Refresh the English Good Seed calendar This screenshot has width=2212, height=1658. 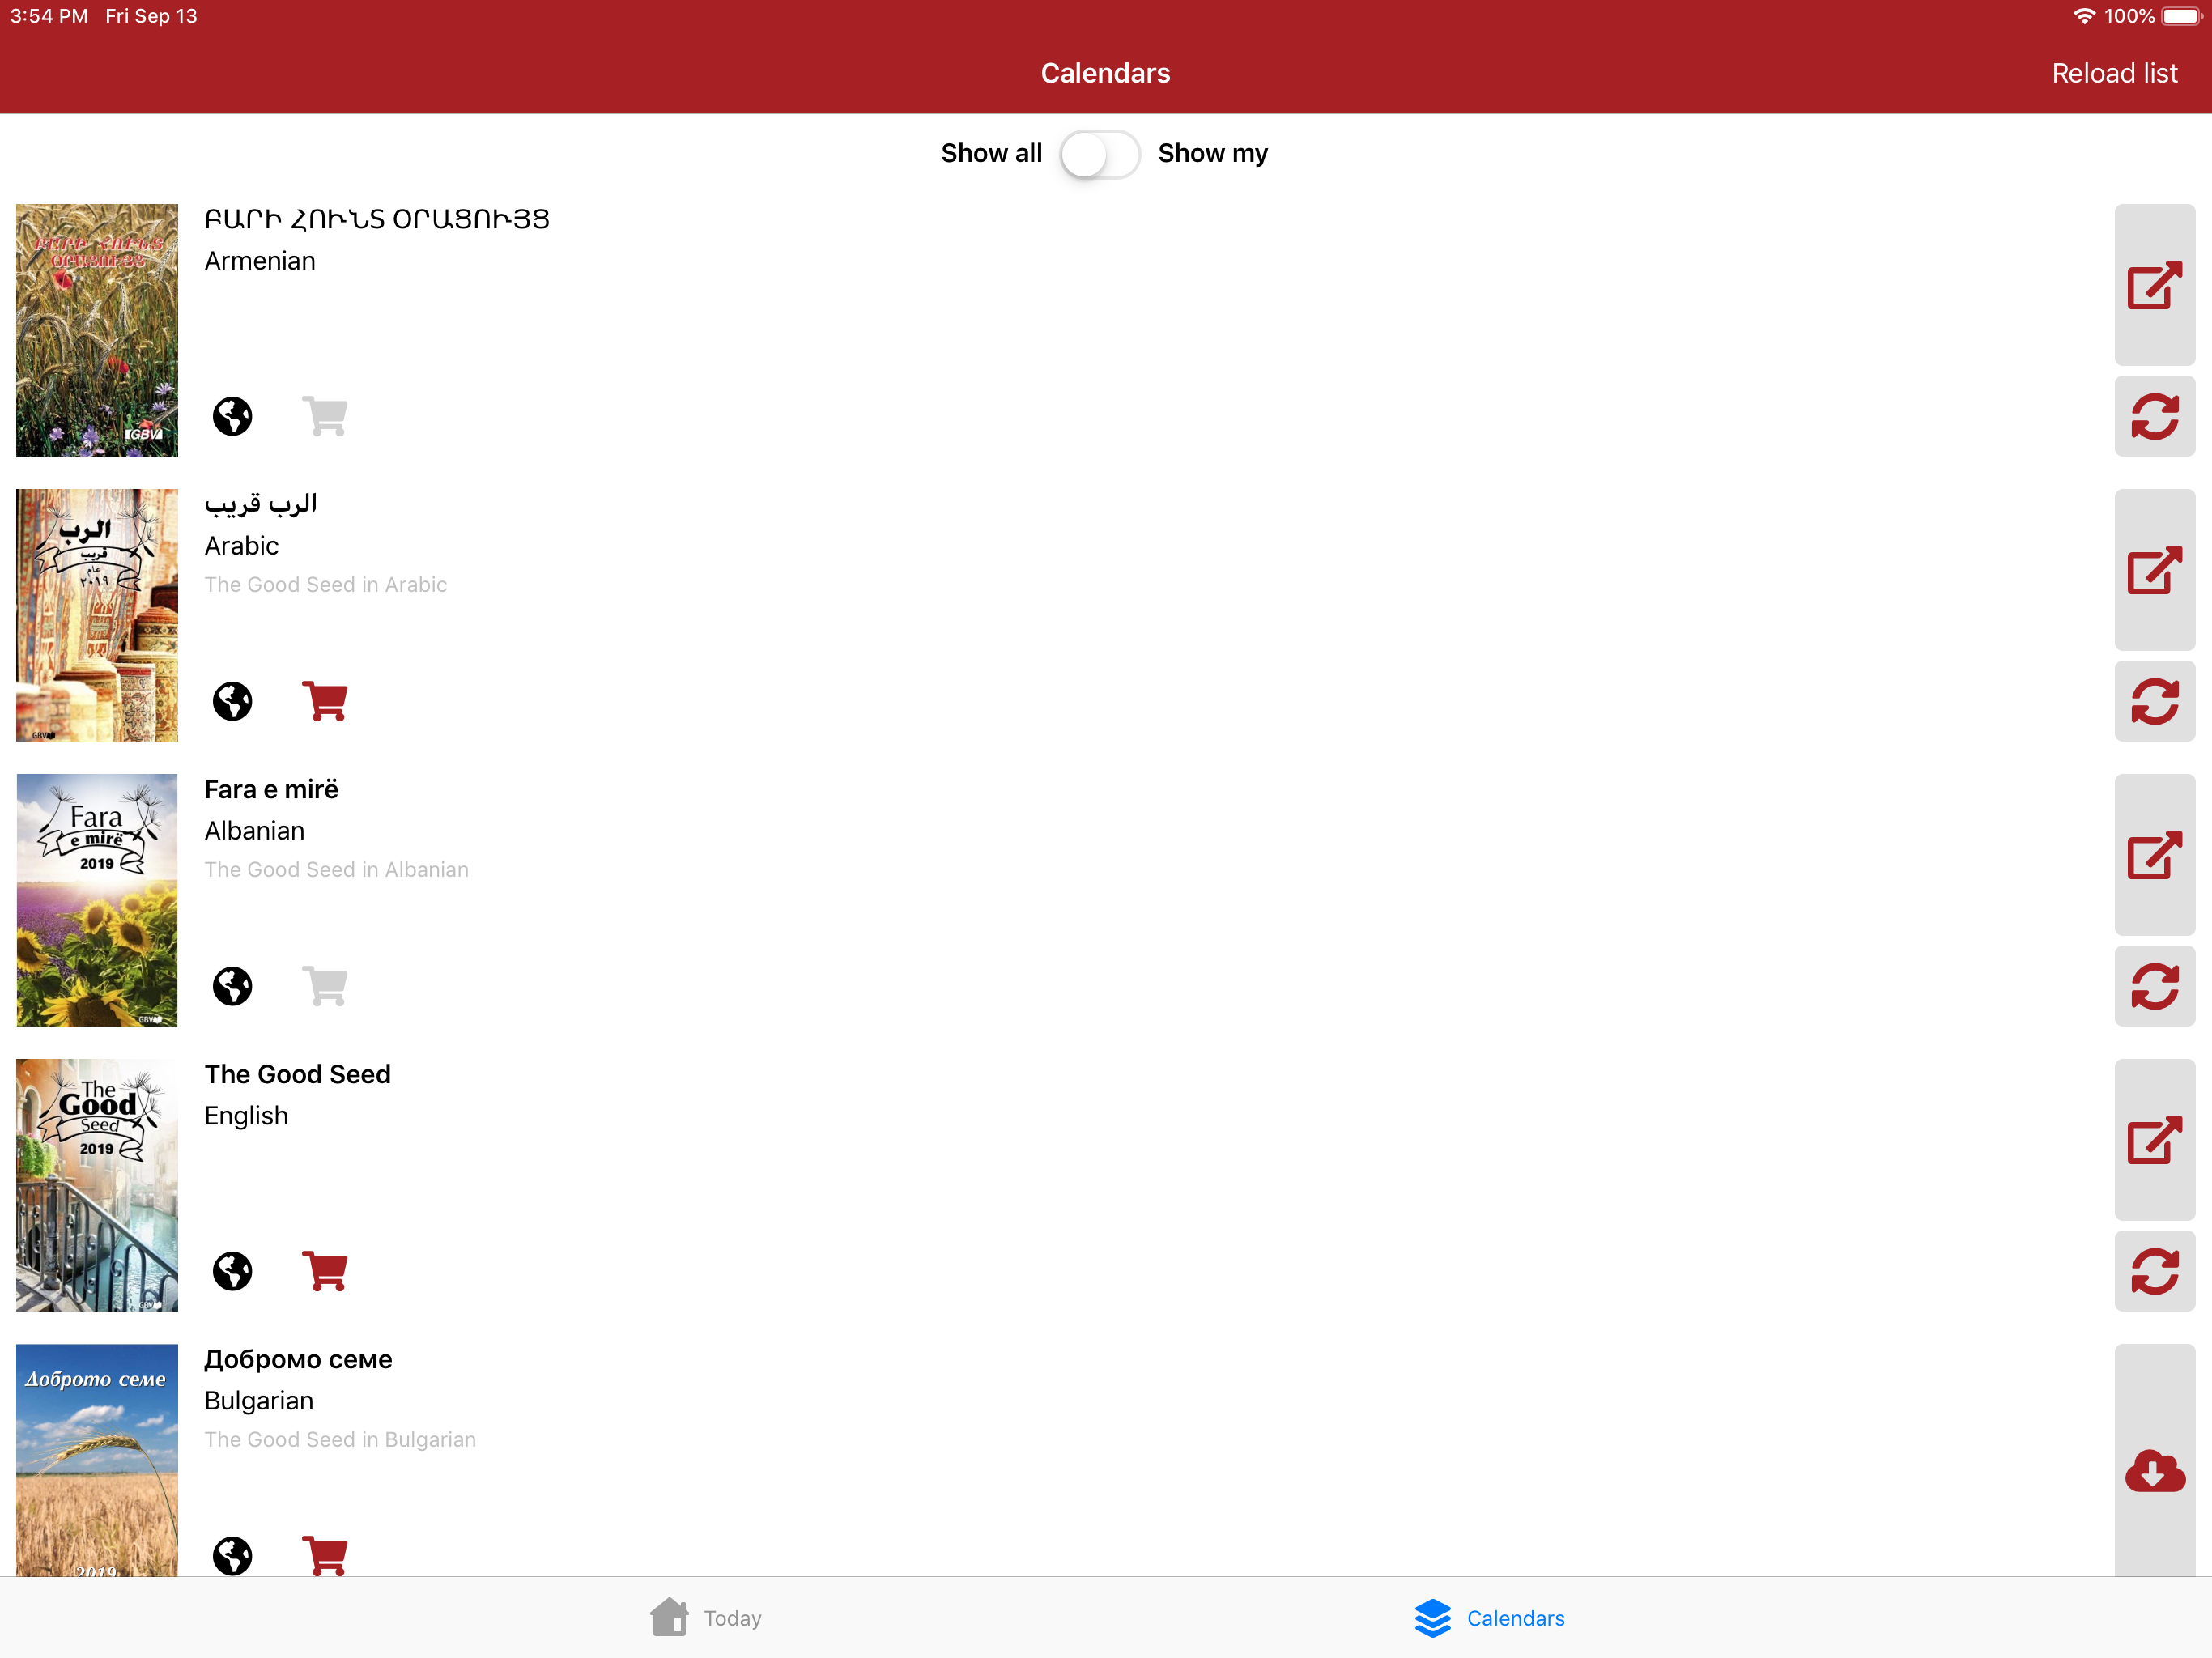pos(2153,1271)
